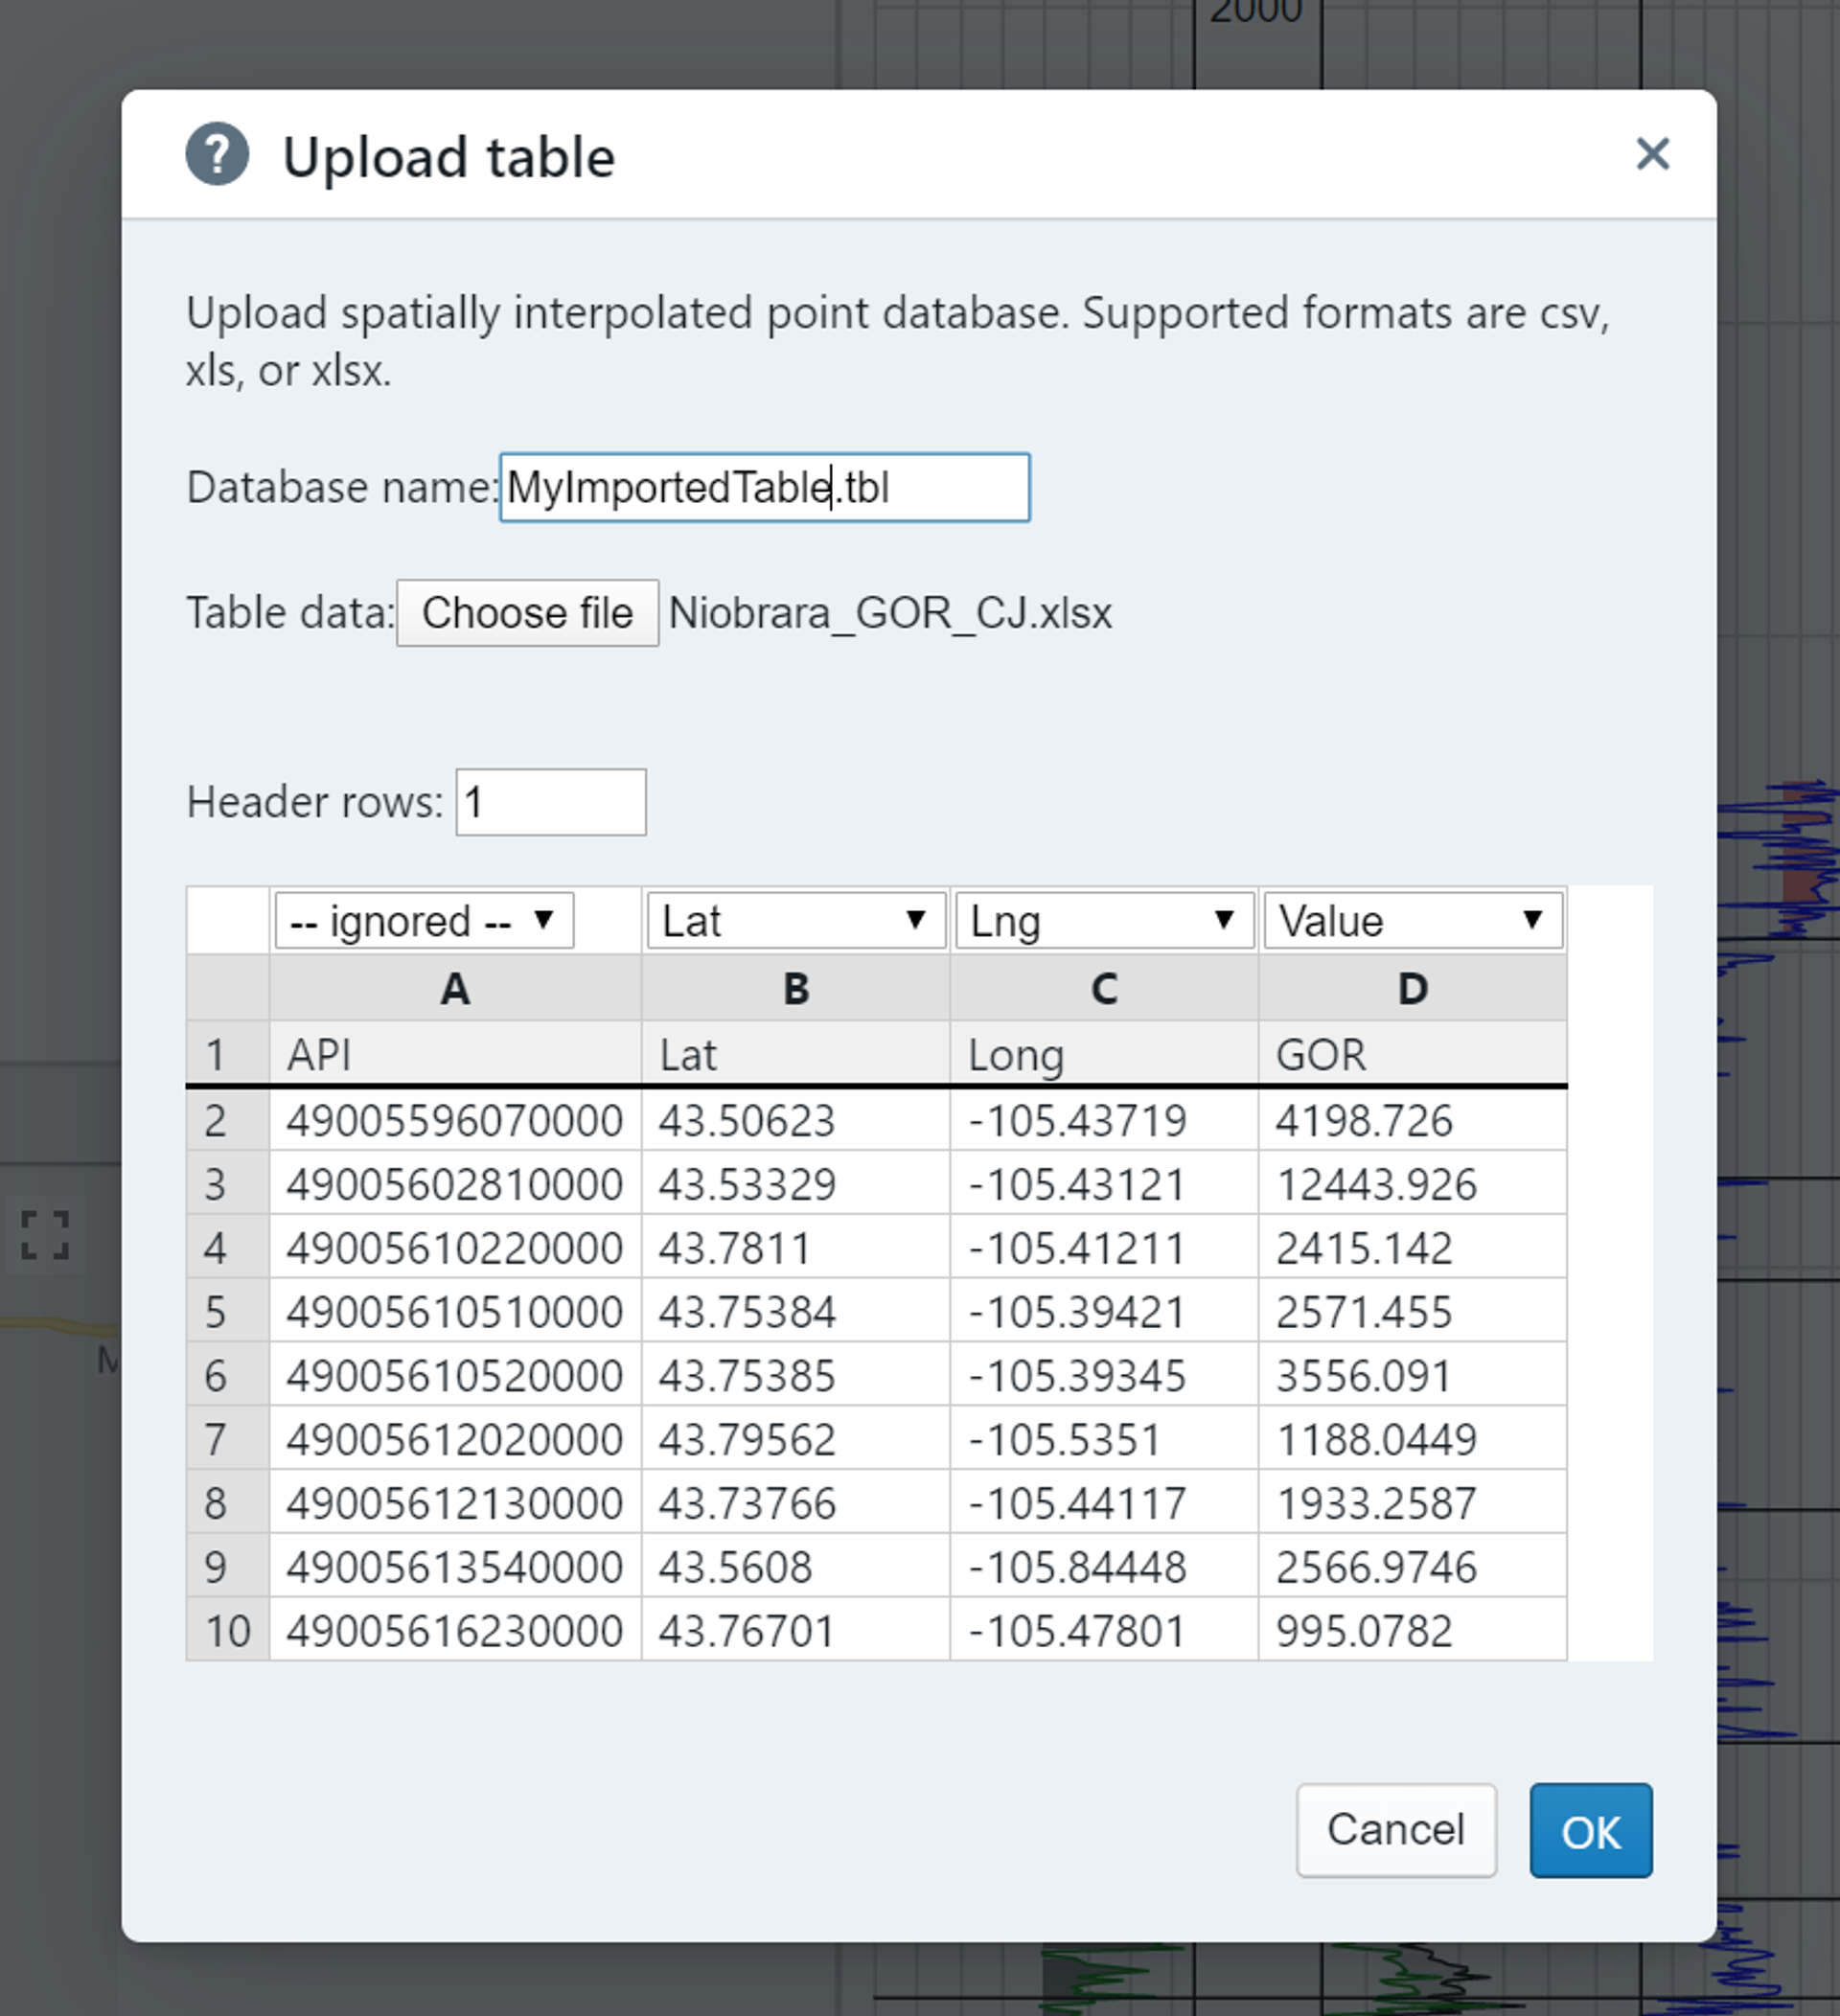Click cell with value 12443.926
Image resolution: width=1840 pixels, height=2016 pixels.
[x=1412, y=1184]
